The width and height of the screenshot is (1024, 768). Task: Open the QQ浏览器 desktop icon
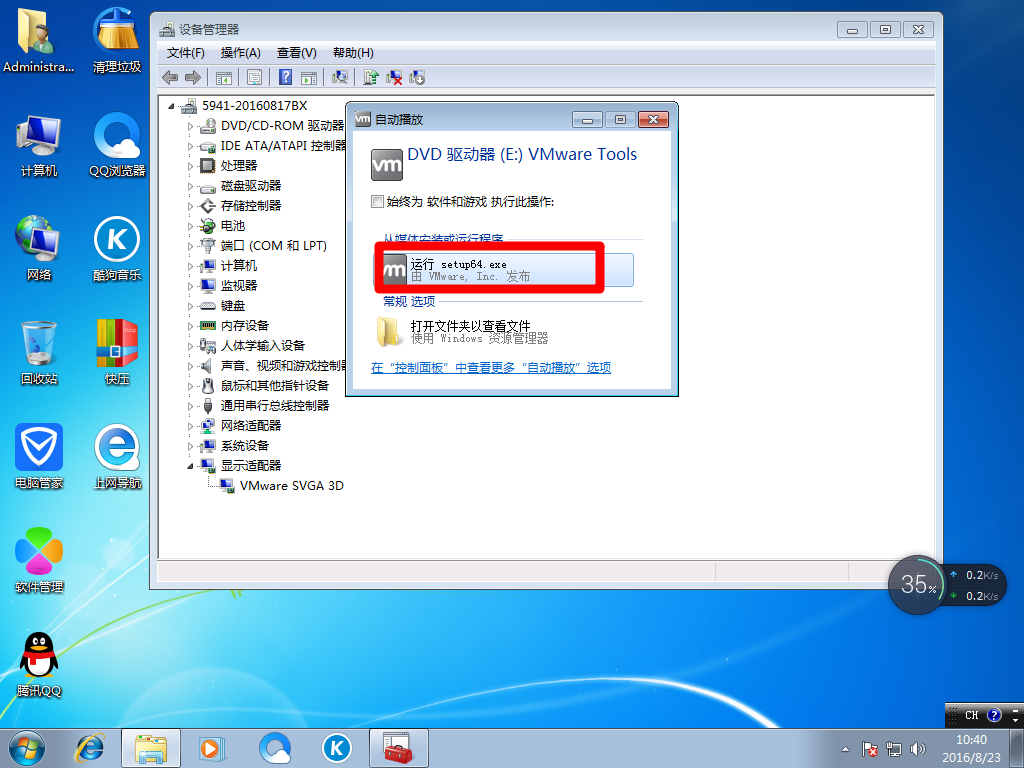[x=117, y=146]
